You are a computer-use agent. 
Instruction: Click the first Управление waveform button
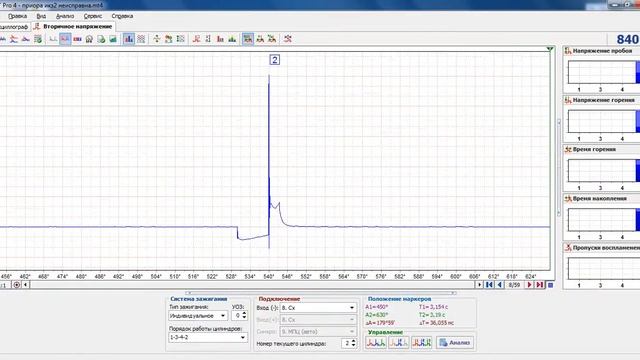pyautogui.click(x=375, y=342)
